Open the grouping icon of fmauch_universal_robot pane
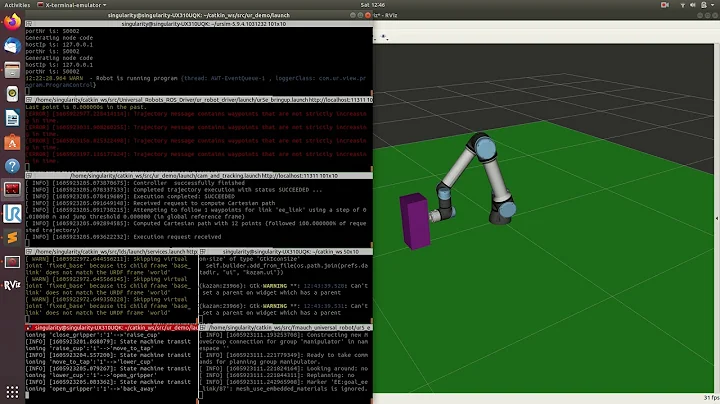Image resolution: width=720 pixels, height=404 pixels. 202,327
